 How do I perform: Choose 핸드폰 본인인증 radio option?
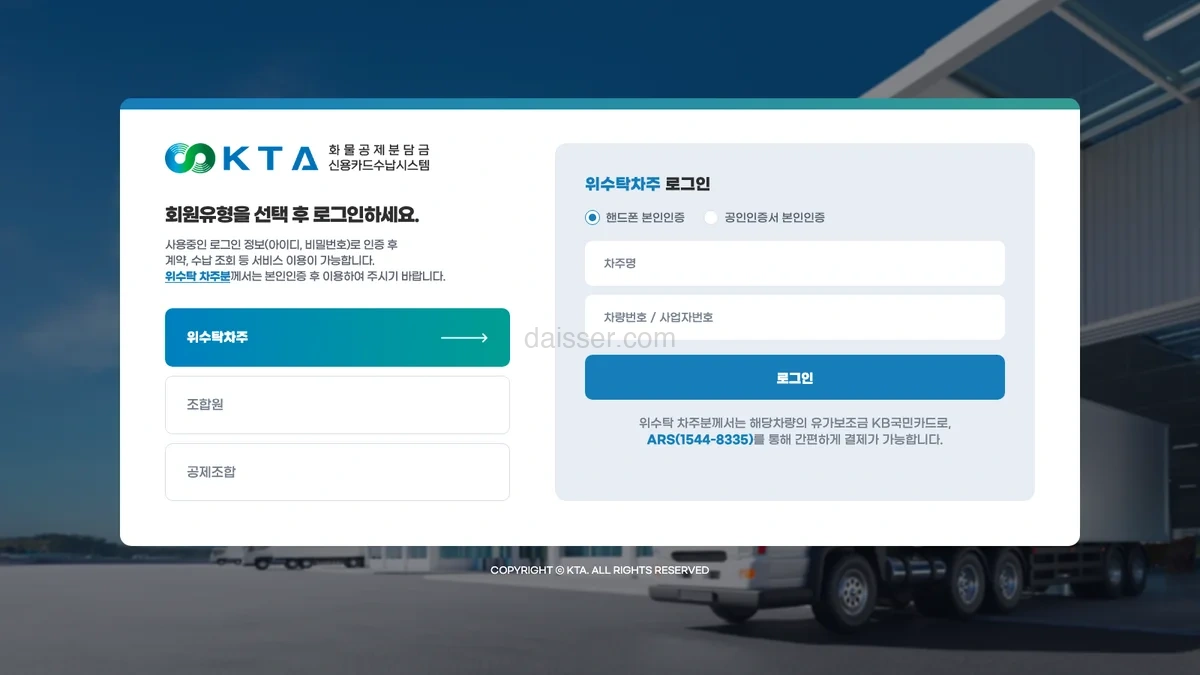pos(593,217)
